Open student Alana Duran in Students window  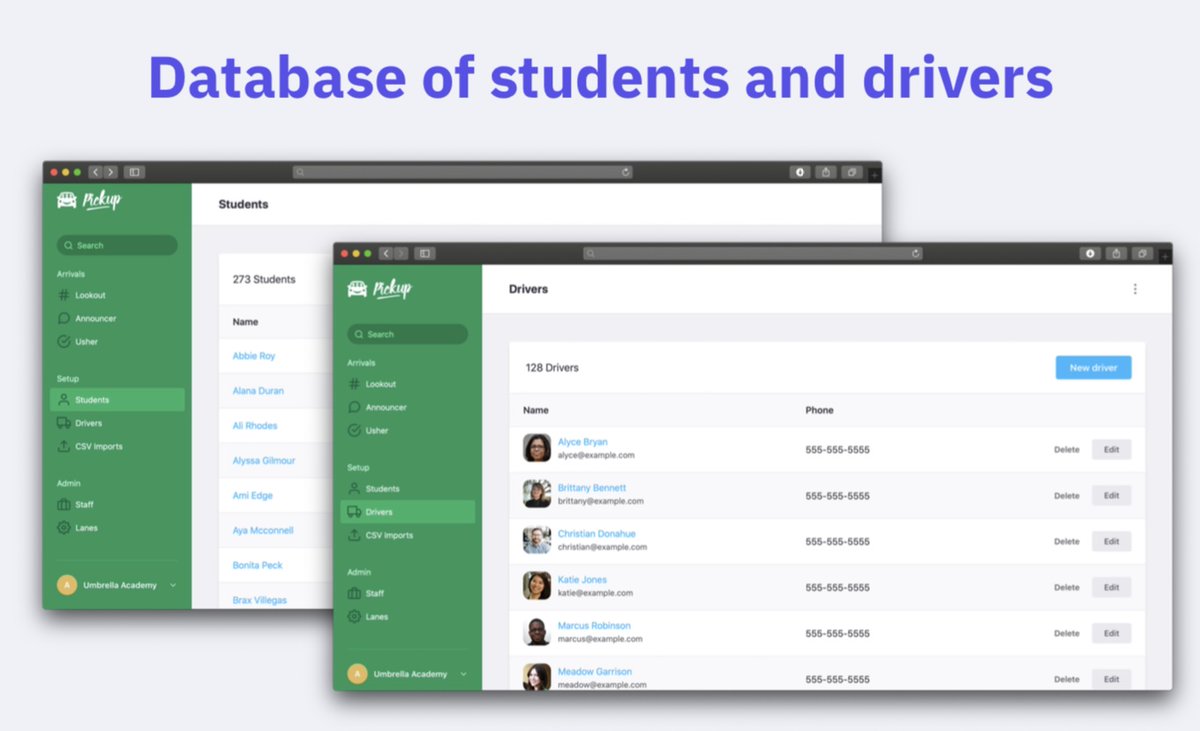point(258,391)
